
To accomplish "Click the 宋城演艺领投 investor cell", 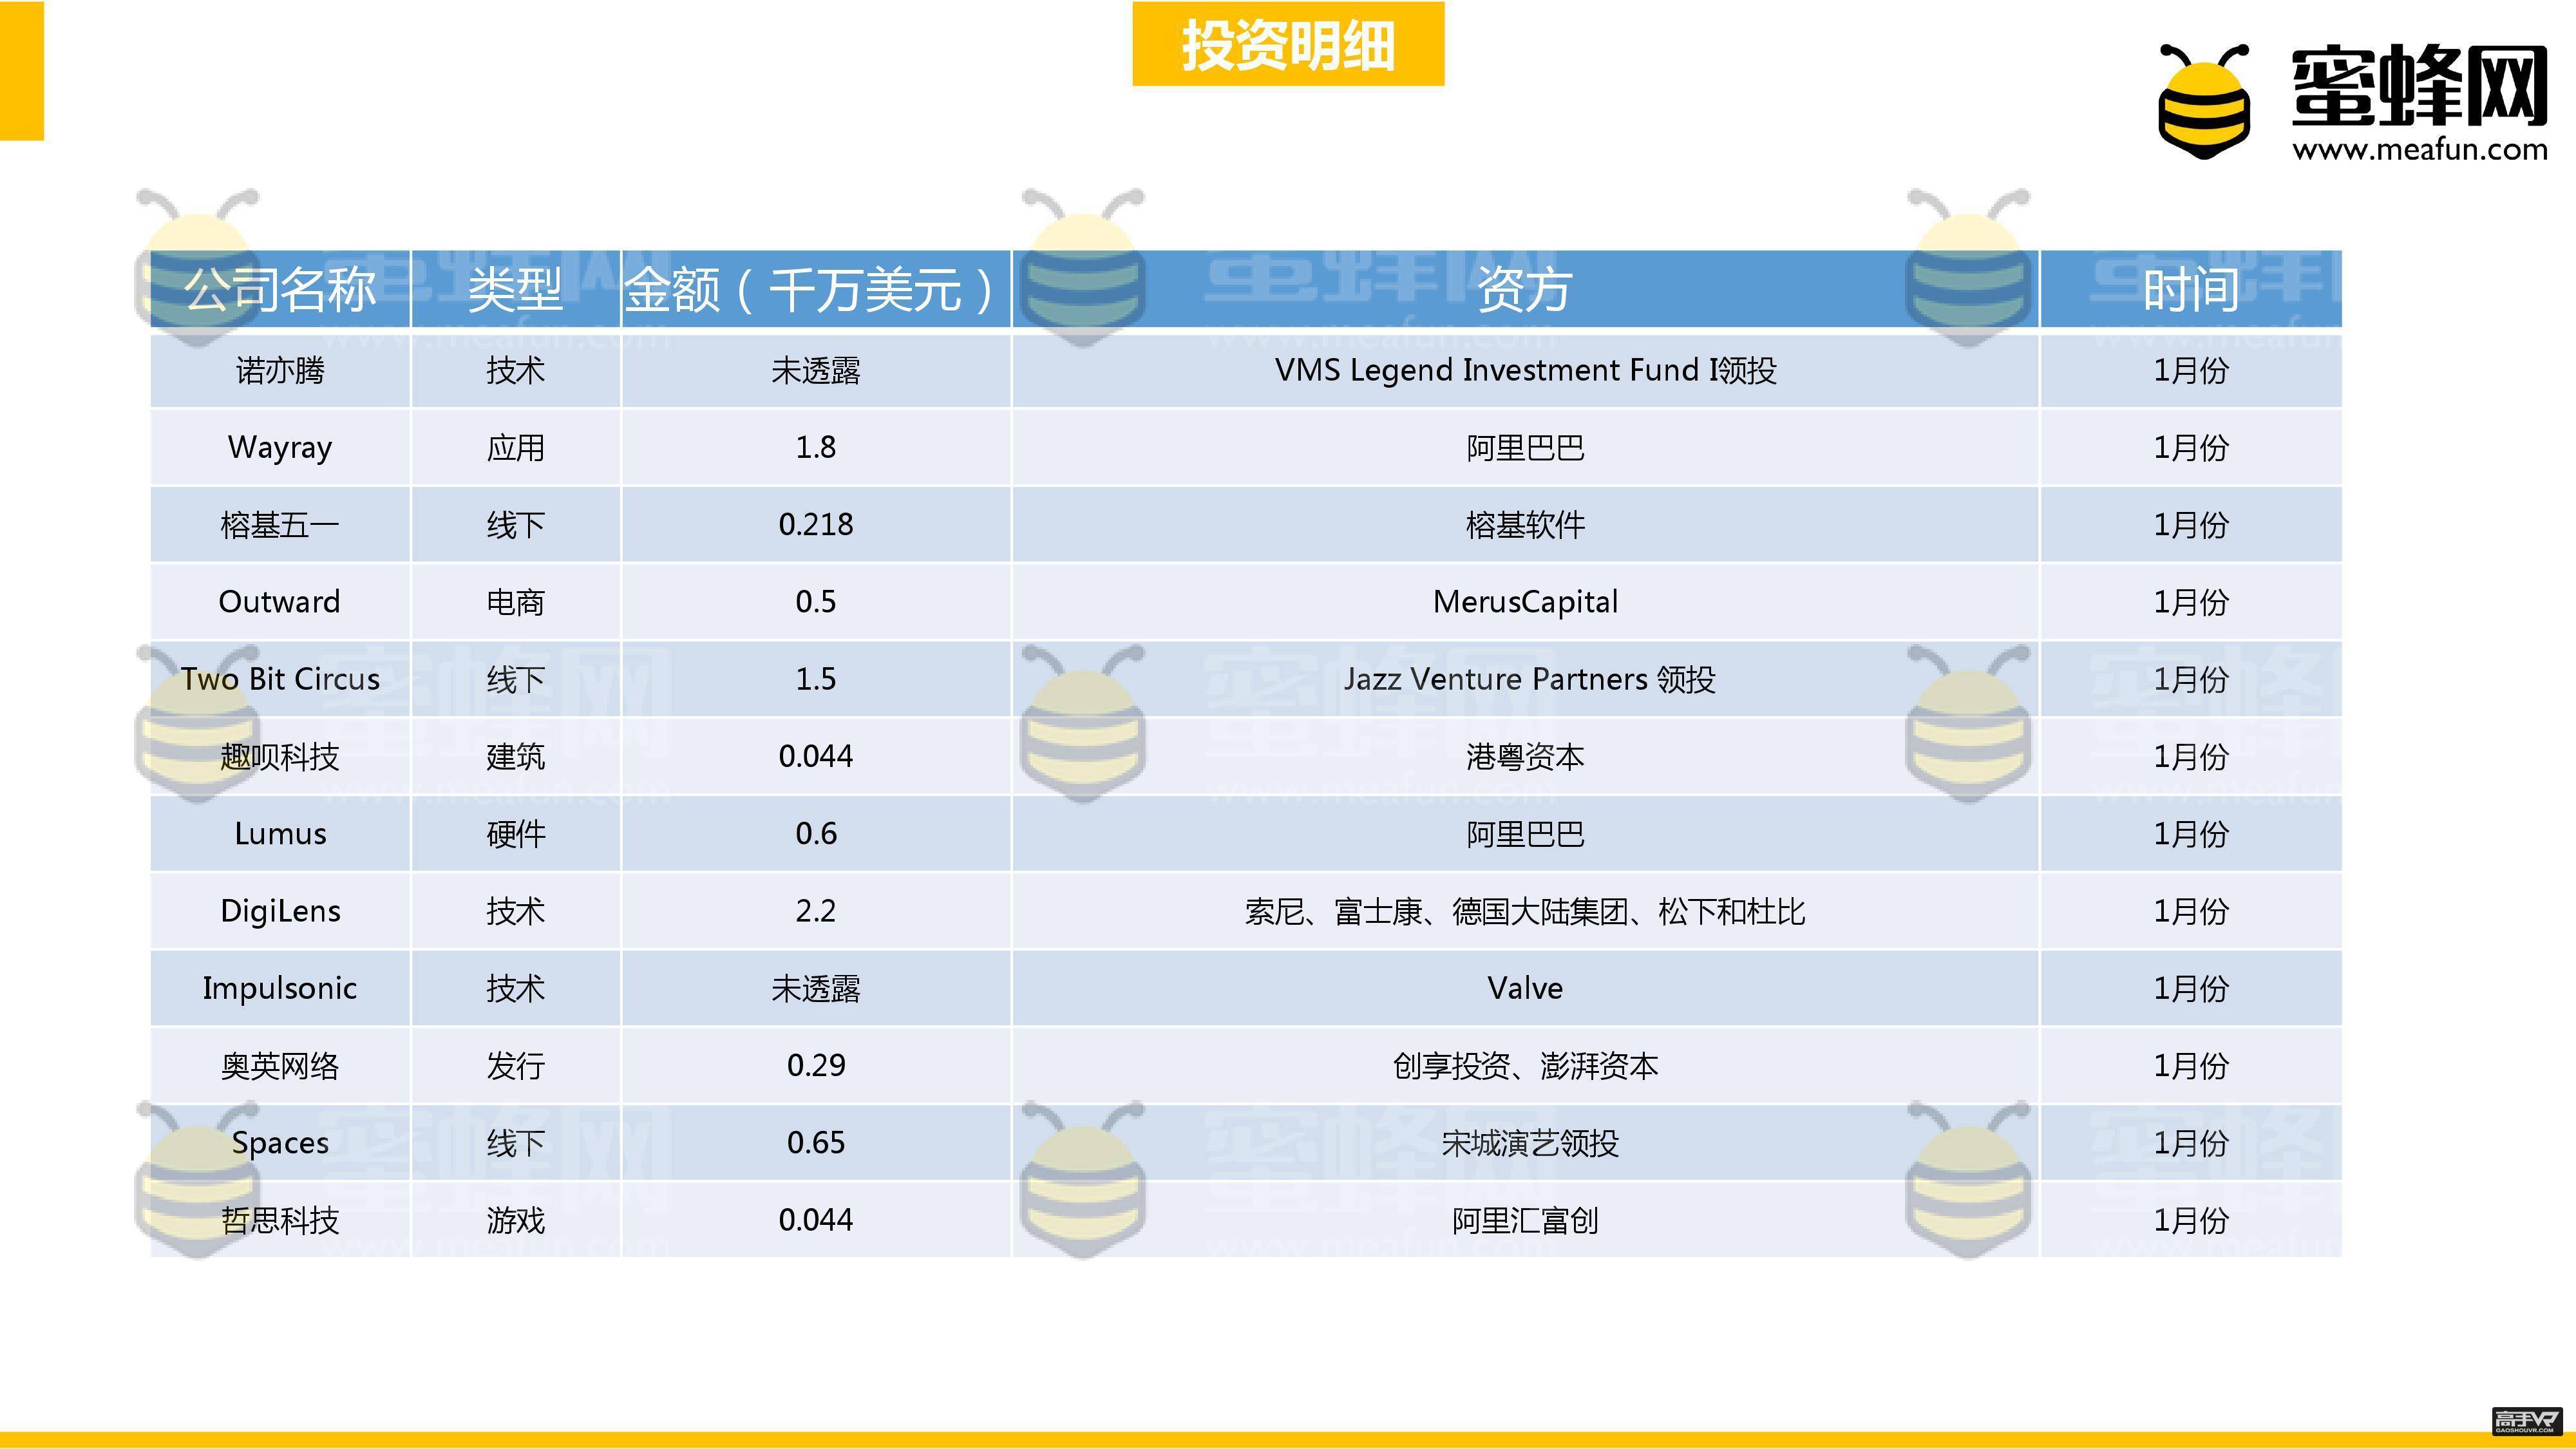I will pyautogui.click(x=1525, y=1143).
